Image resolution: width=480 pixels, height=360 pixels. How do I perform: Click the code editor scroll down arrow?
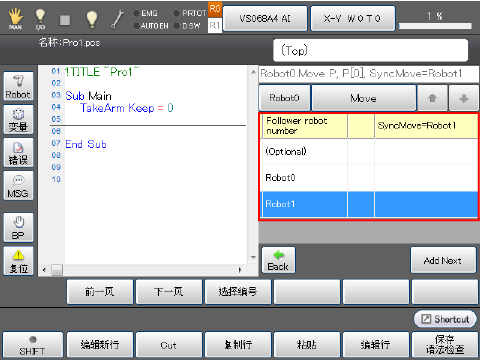tap(253, 257)
